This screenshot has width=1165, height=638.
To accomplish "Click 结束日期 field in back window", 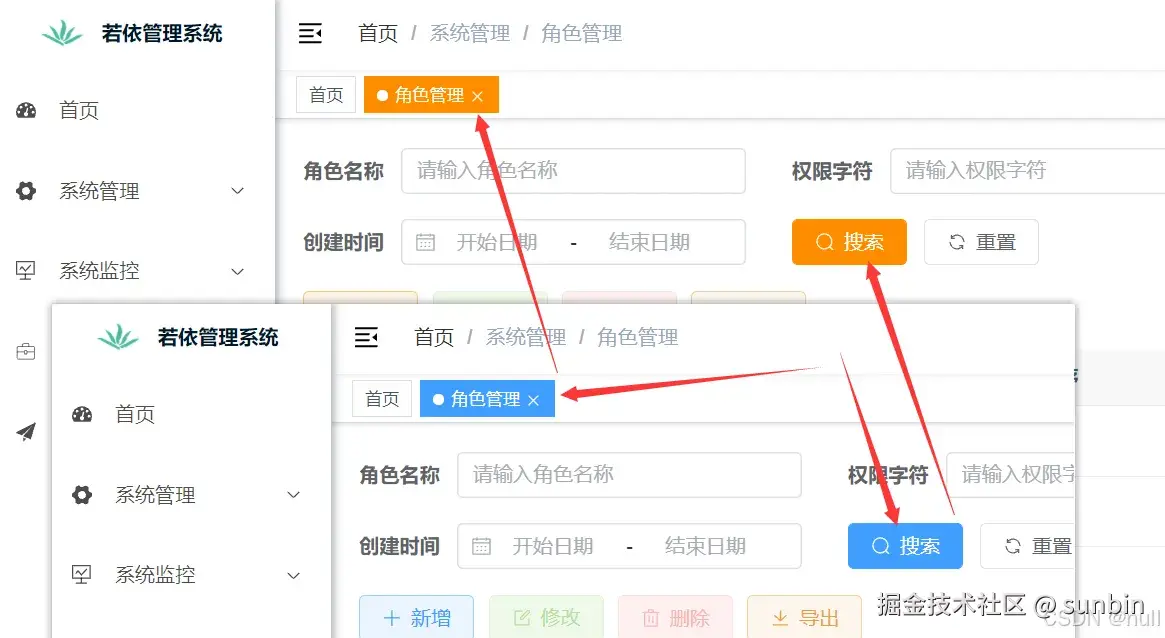I will pyautogui.click(x=649, y=242).
